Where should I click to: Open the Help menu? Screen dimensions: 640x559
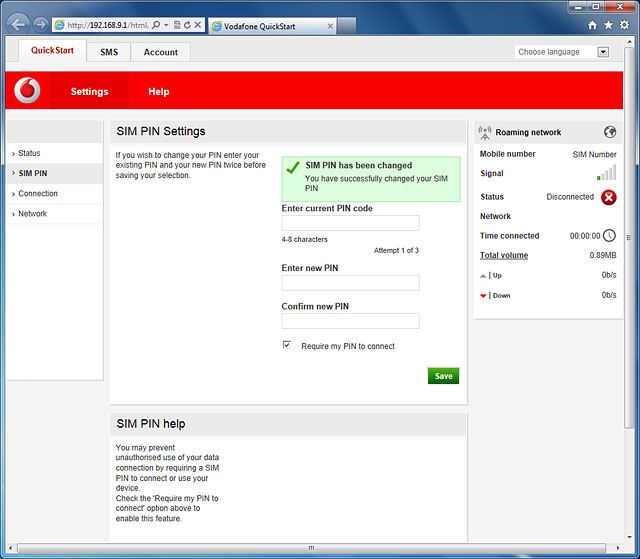pyautogui.click(x=159, y=91)
